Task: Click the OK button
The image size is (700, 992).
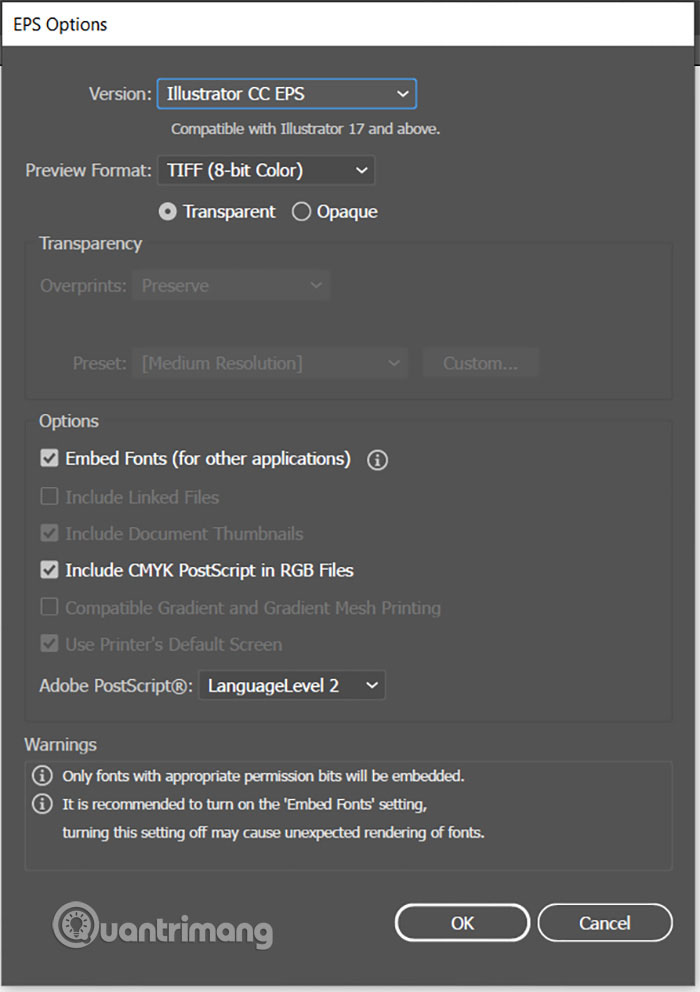Action: (462, 923)
